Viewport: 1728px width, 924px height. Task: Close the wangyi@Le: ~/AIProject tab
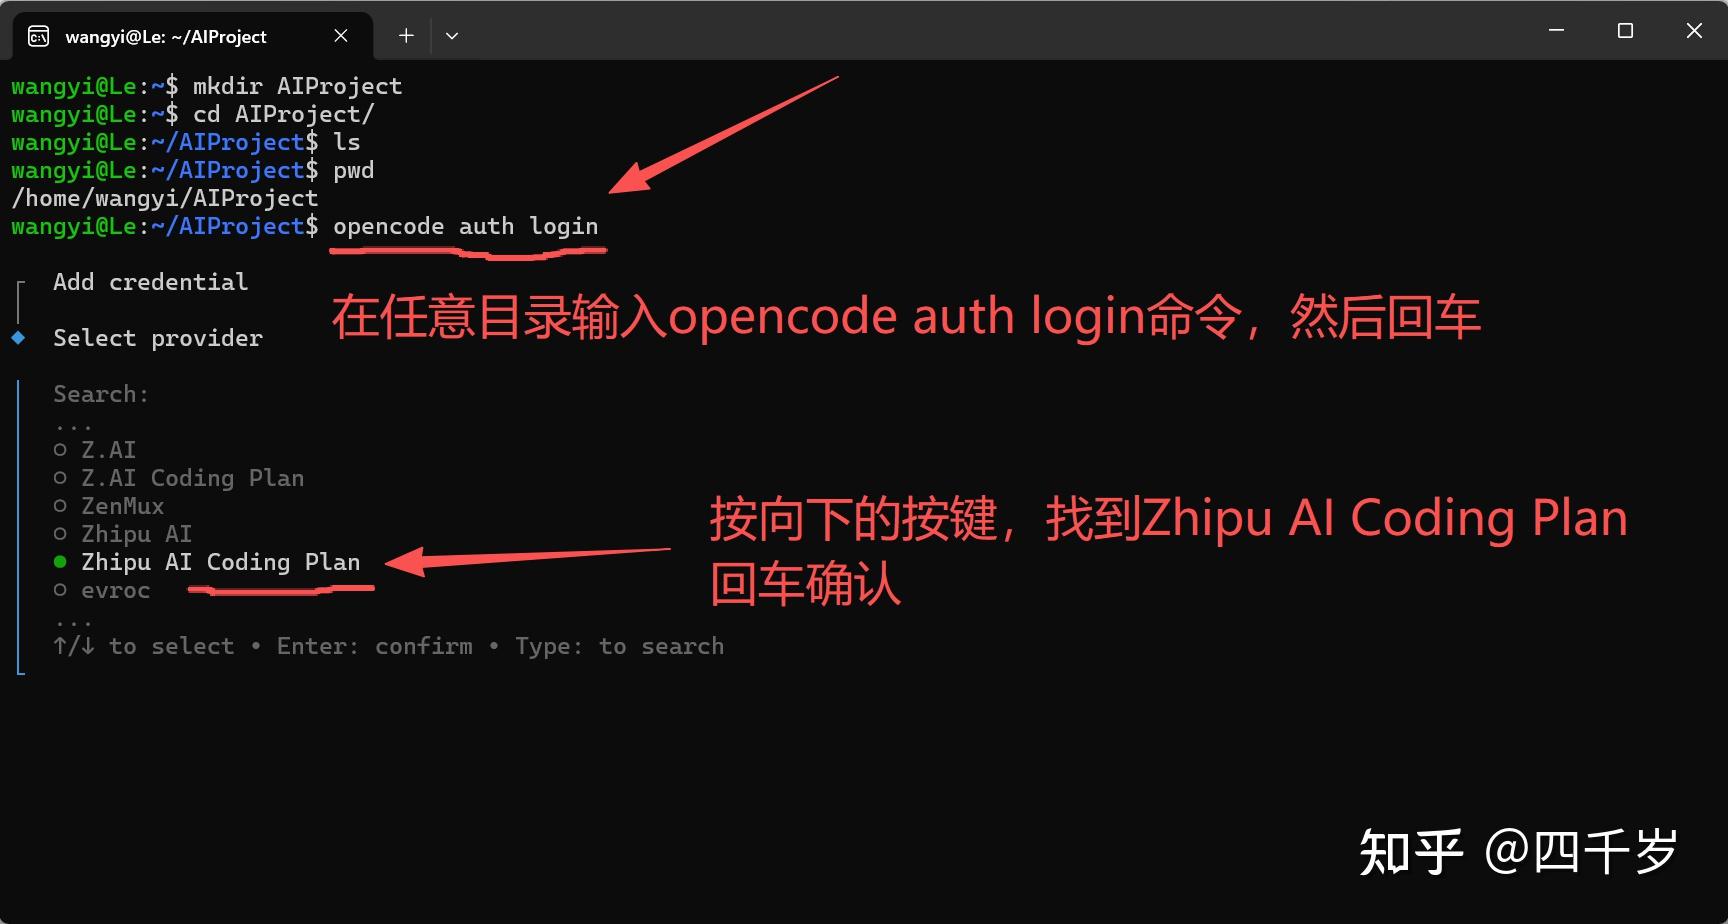[341, 36]
